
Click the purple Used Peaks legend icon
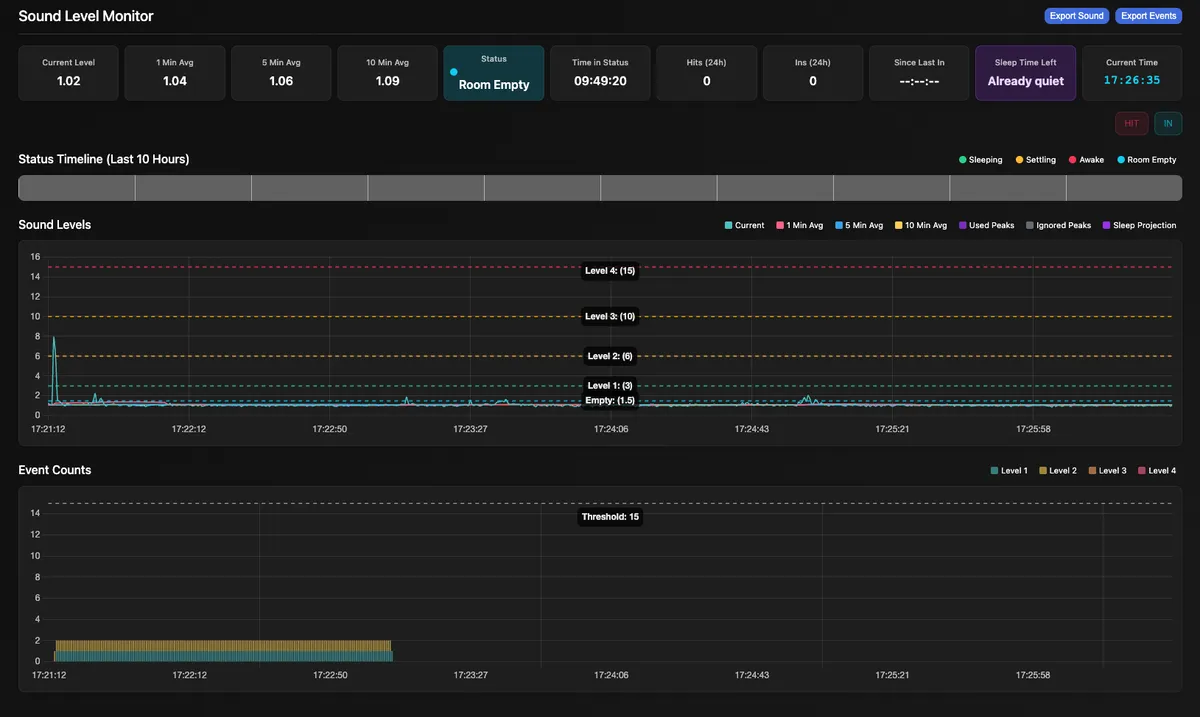tap(962, 224)
